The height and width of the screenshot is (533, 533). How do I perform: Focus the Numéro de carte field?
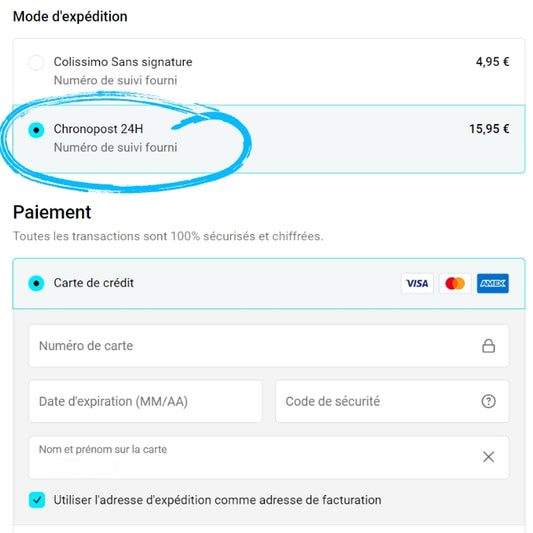pyautogui.click(x=269, y=346)
